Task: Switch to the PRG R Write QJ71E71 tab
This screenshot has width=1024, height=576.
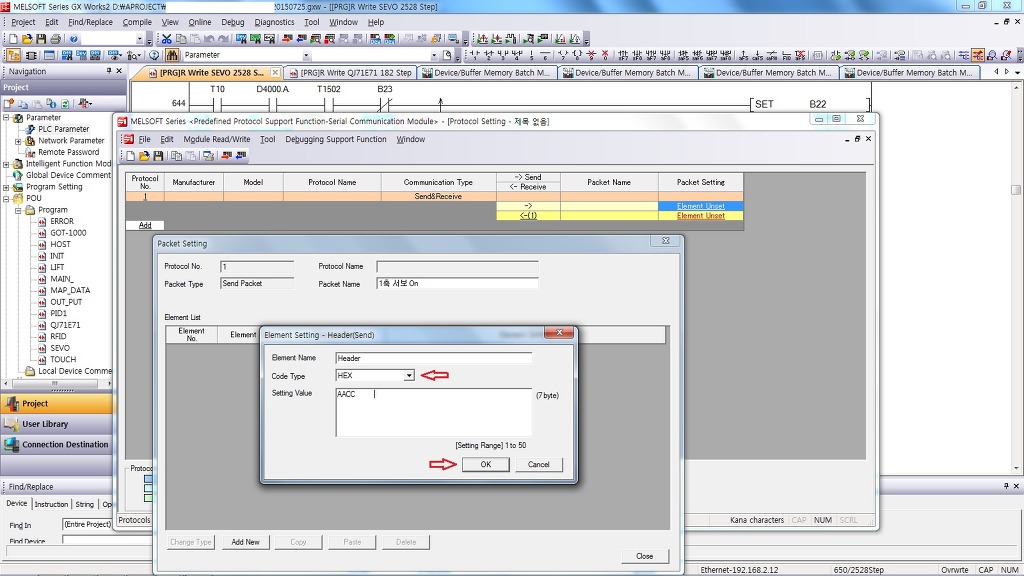Action: pyautogui.click(x=350, y=73)
